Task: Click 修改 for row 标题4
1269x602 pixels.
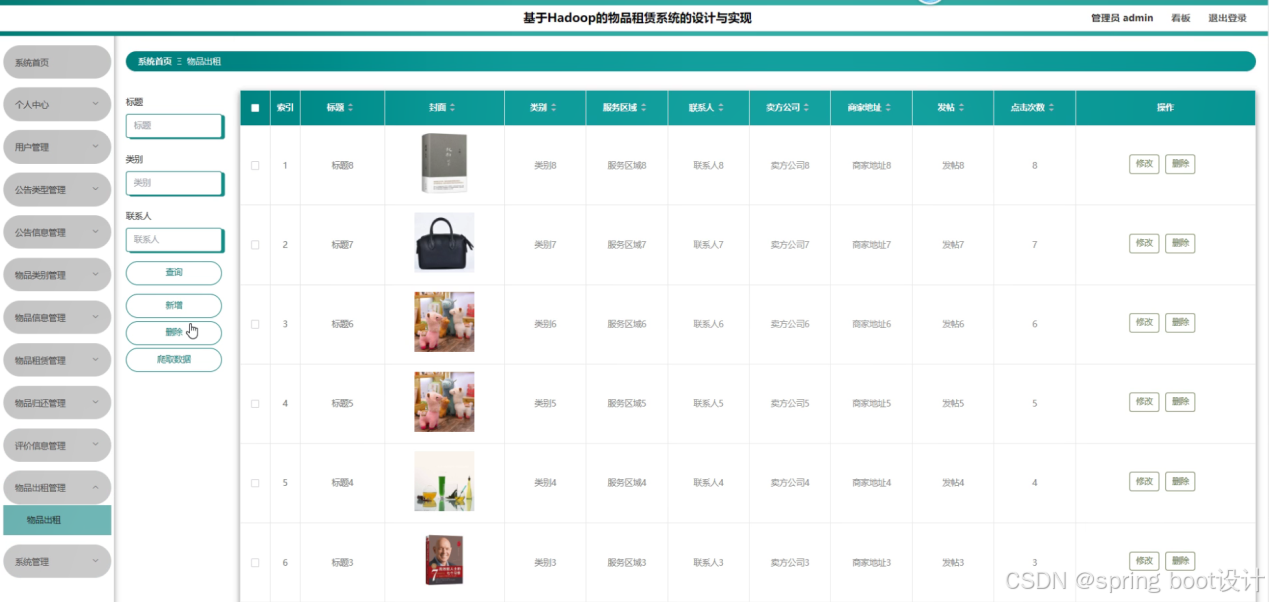Action: point(1144,482)
